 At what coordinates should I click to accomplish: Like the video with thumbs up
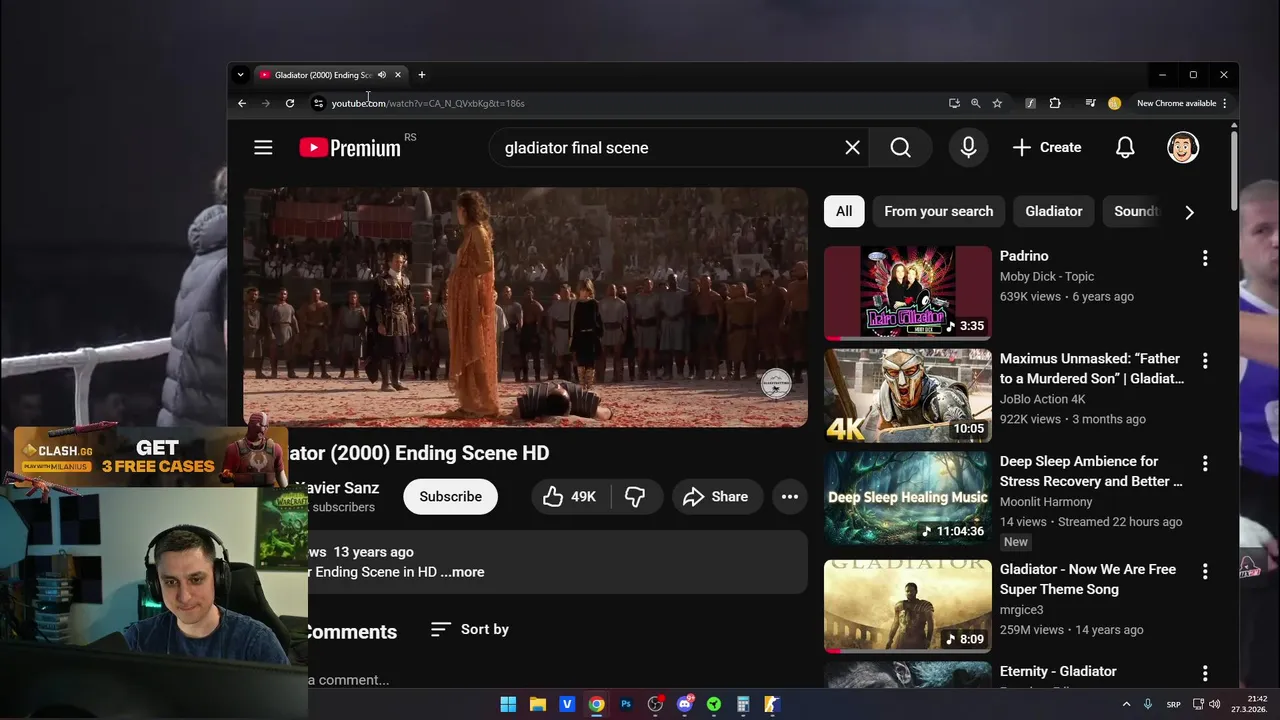tap(570, 497)
